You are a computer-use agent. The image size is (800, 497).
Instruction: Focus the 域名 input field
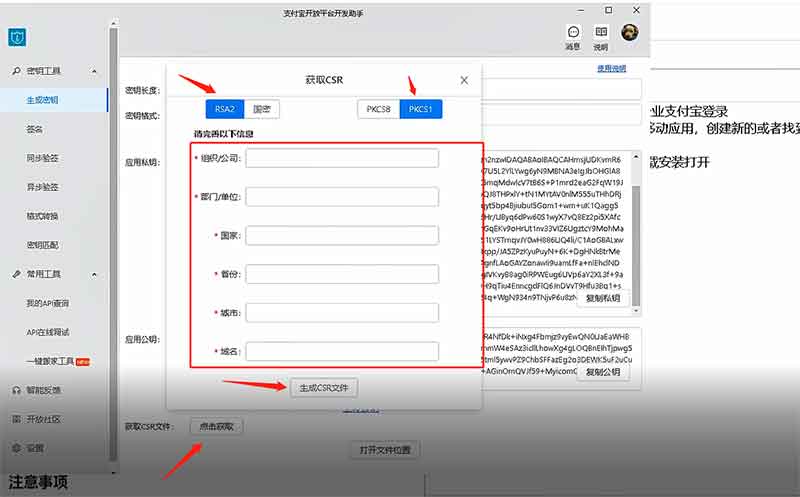pyautogui.click(x=342, y=352)
